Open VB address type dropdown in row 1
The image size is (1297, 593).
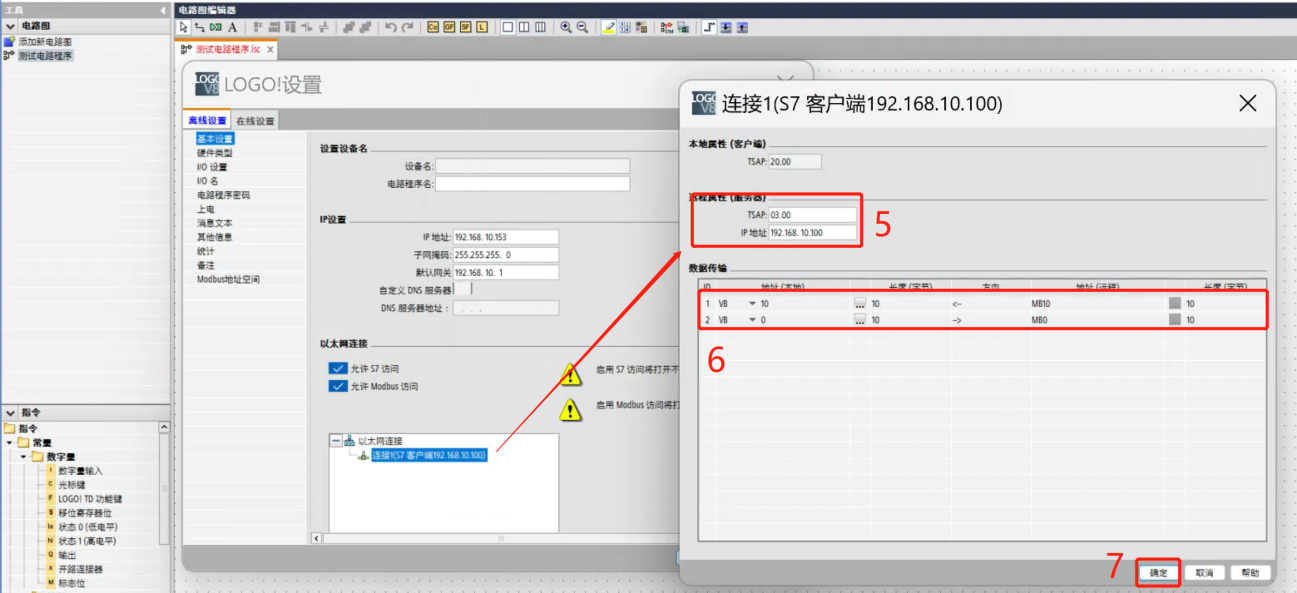[752, 303]
